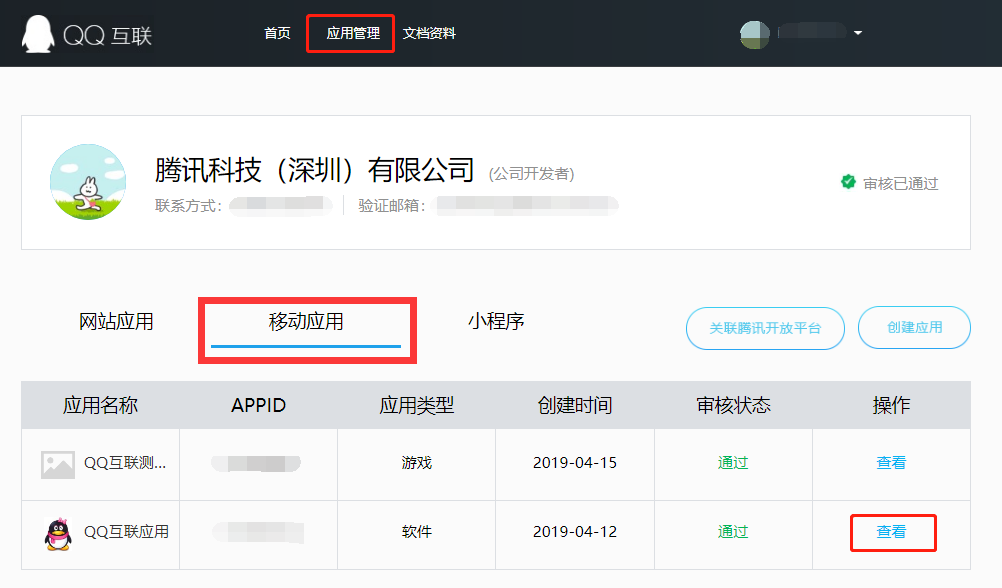Expand the account dropdown arrow
Image resolution: width=1002 pixels, height=588 pixels.
[858, 33]
